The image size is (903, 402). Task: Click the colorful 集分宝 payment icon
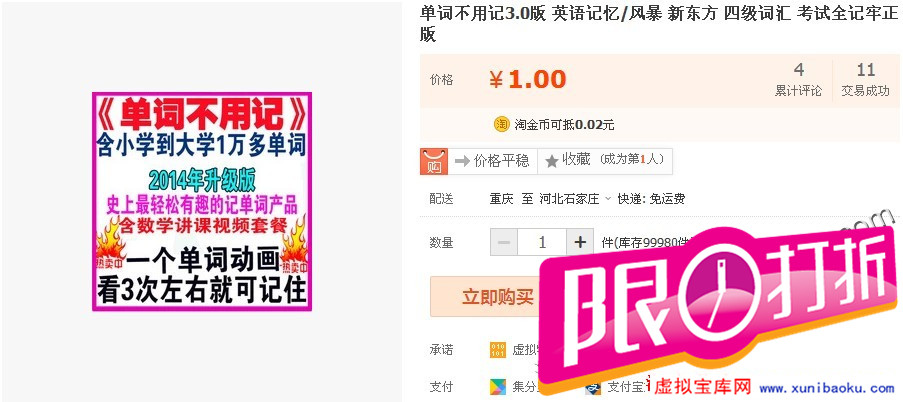(498, 386)
